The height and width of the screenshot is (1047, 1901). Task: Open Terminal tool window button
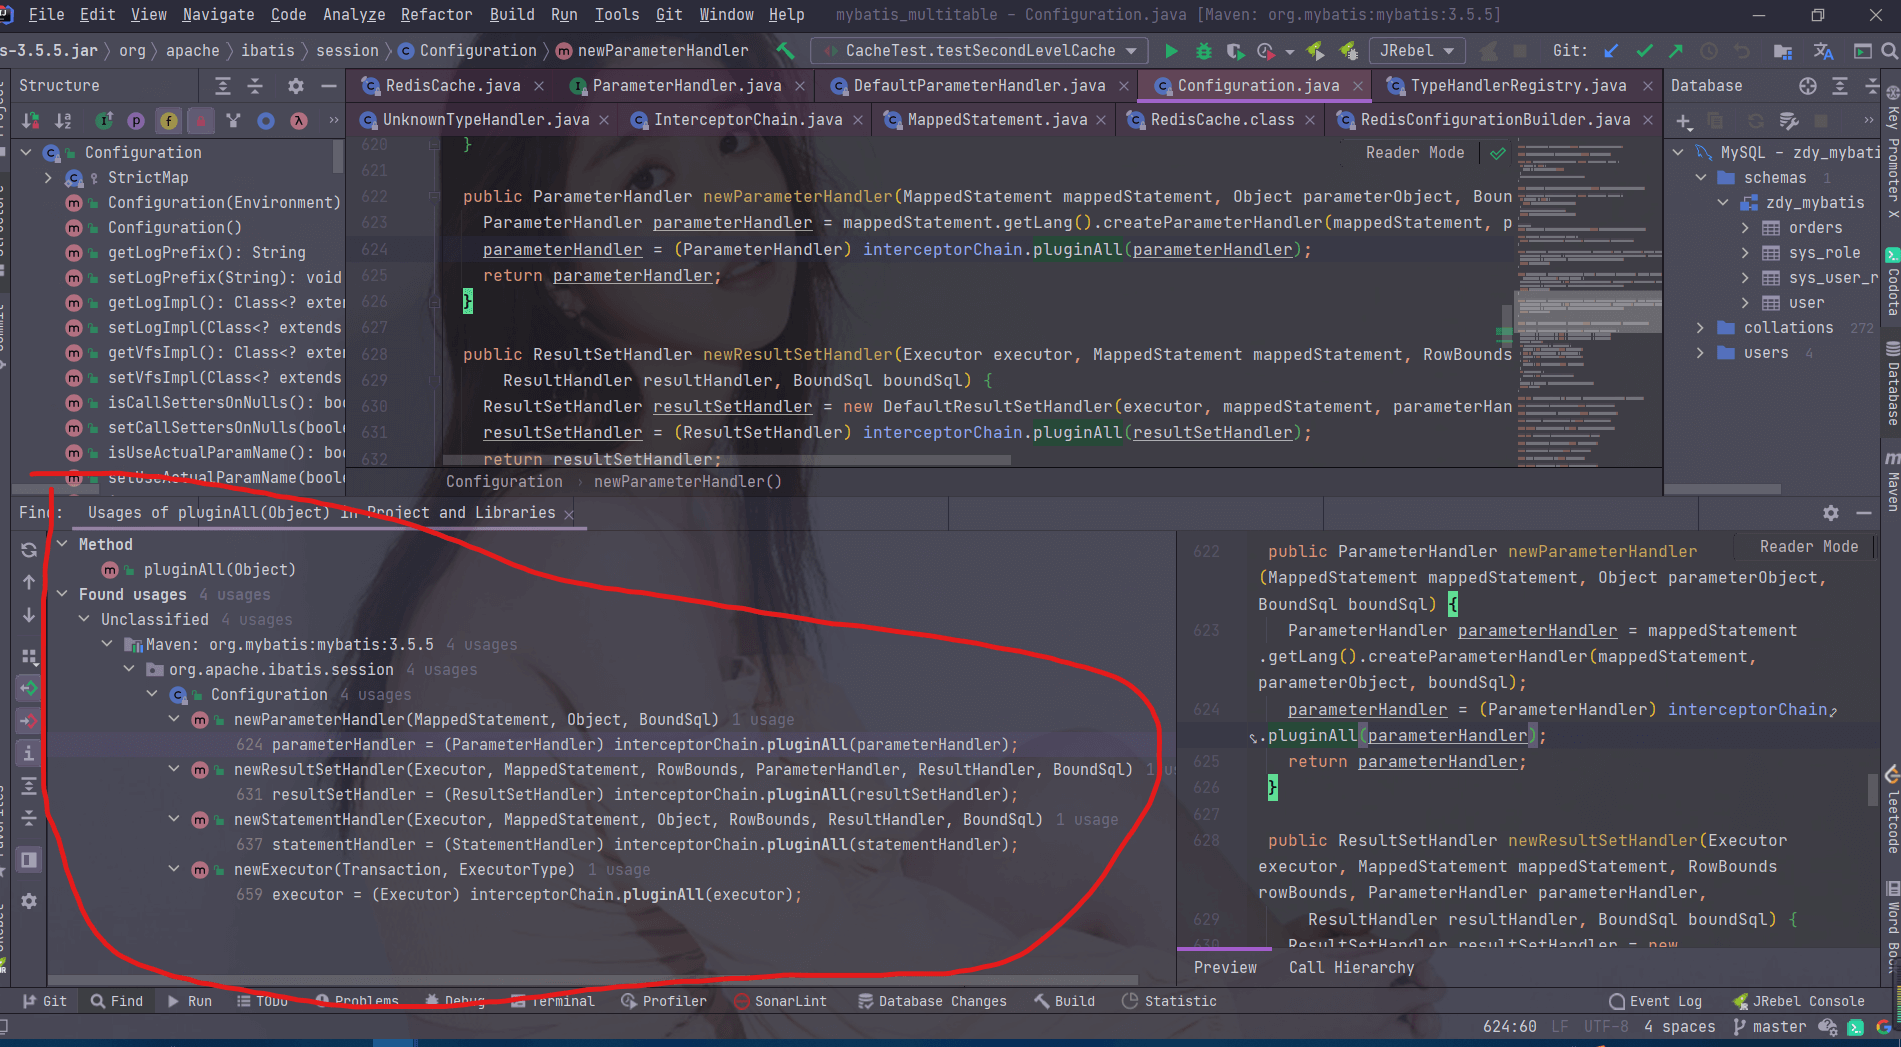pos(553,1001)
